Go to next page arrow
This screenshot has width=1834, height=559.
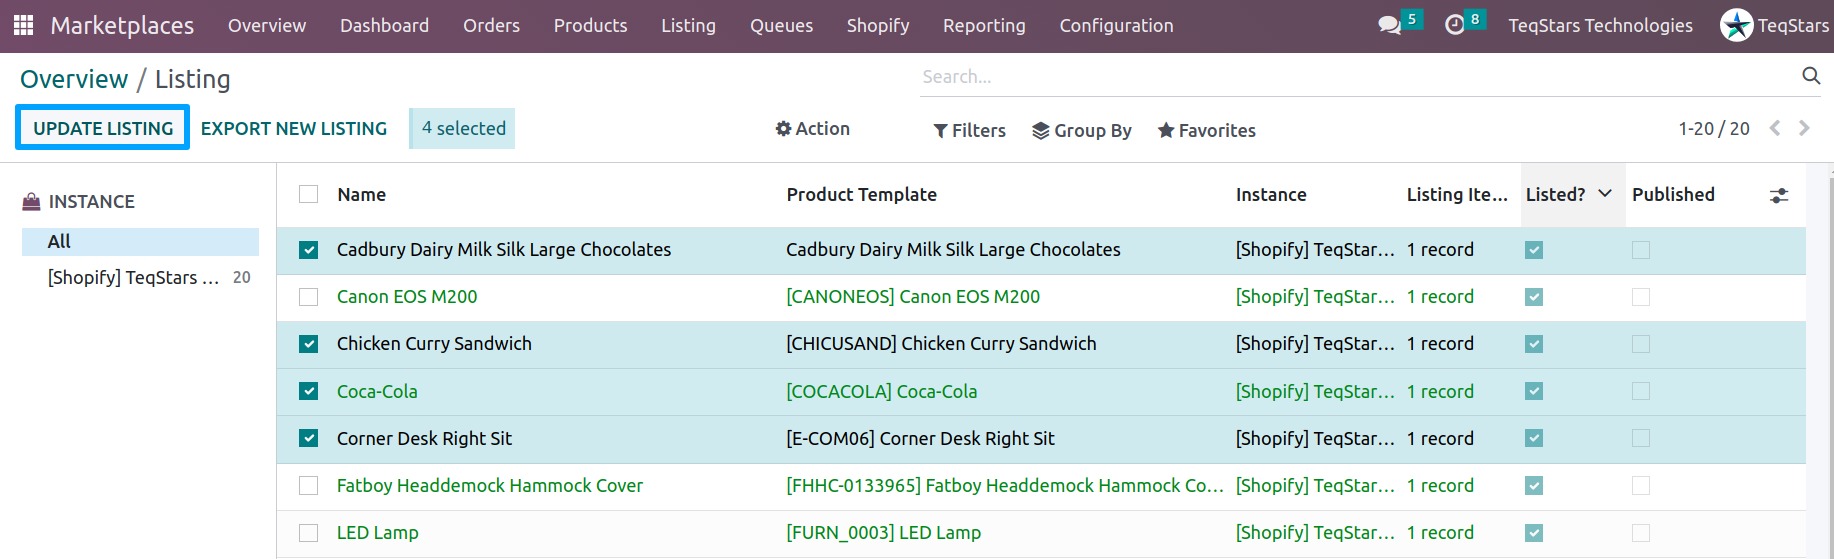(x=1804, y=128)
